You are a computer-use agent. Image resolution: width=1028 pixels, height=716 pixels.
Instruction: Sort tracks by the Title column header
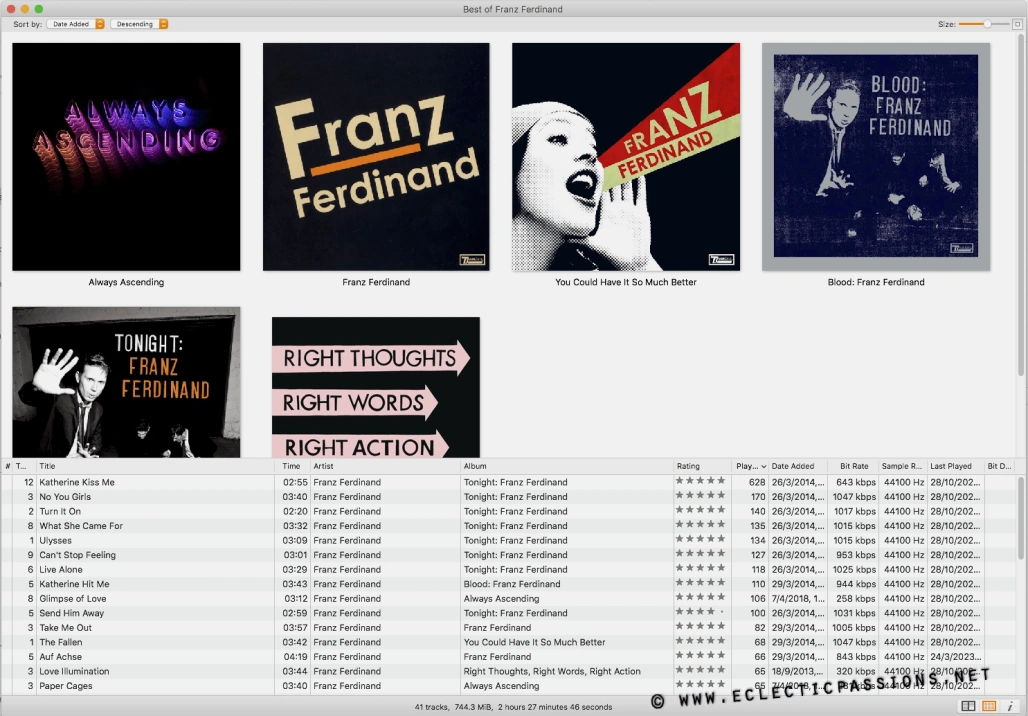tap(155, 466)
